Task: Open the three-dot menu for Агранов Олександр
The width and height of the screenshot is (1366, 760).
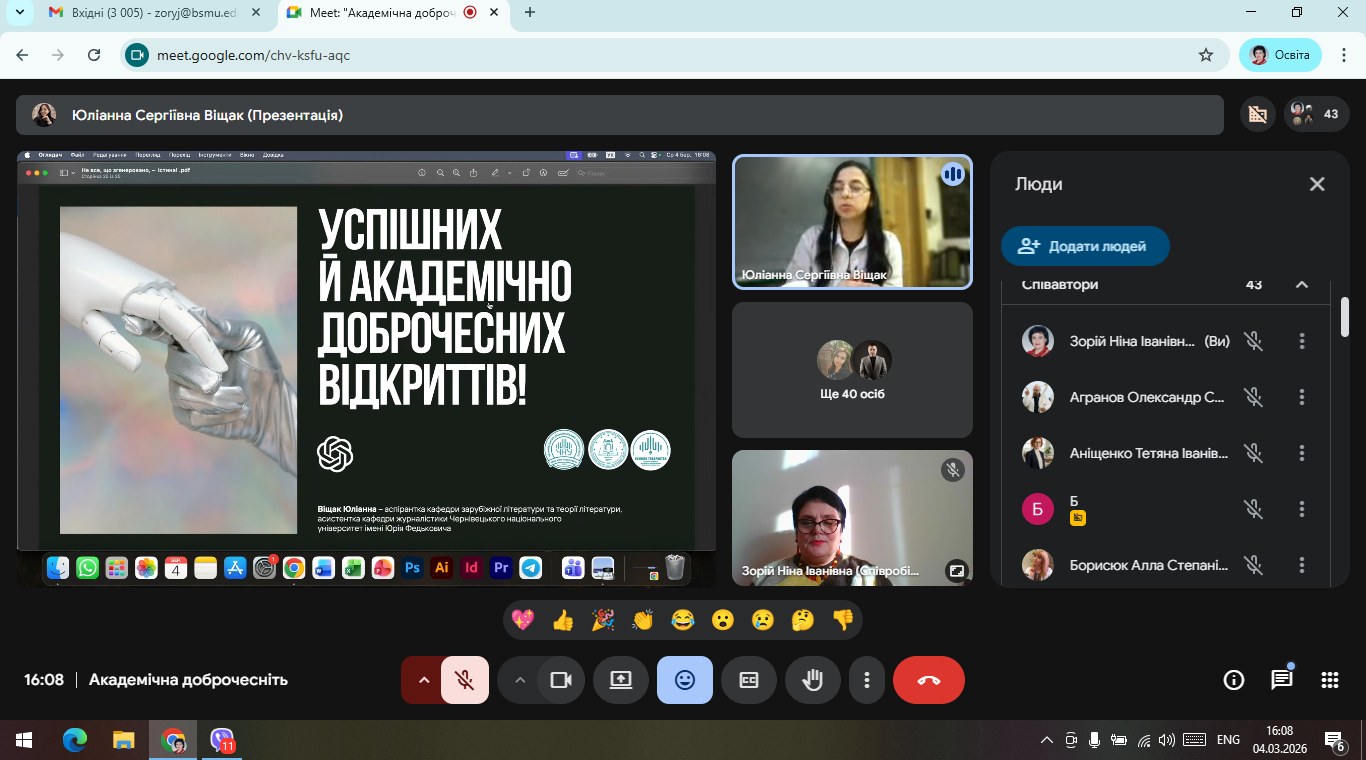Action: (x=1301, y=396)
